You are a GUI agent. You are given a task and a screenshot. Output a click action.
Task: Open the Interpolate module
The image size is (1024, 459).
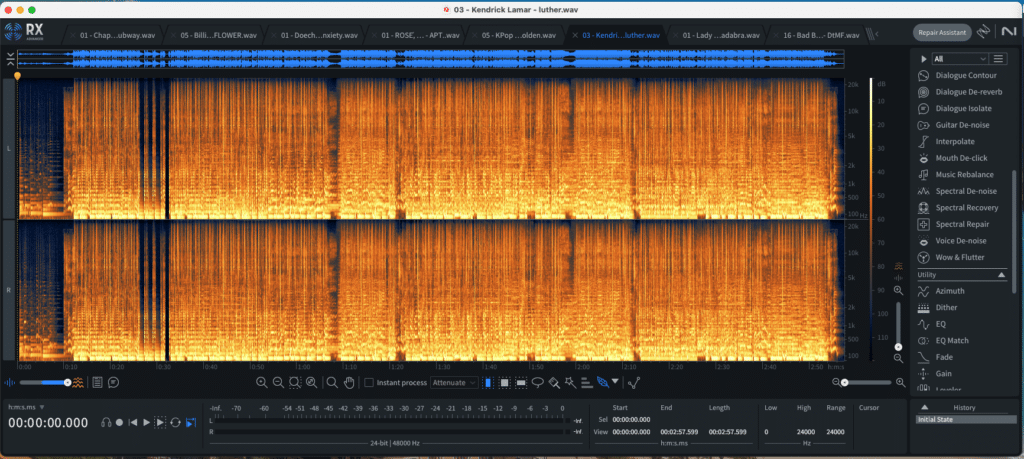(946, 142)
